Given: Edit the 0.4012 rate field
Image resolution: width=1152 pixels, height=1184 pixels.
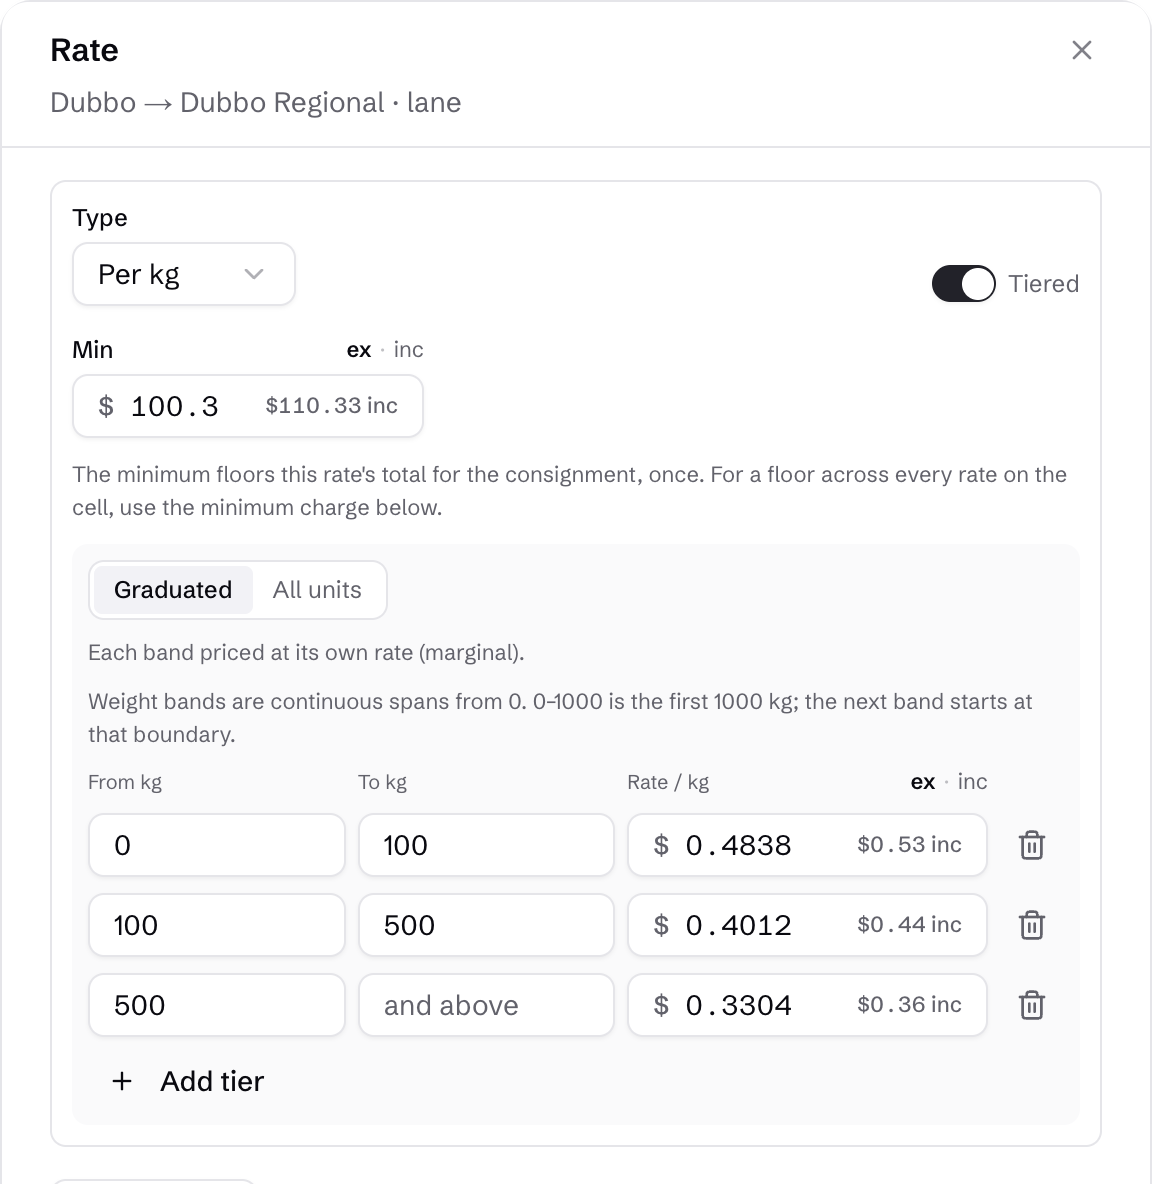Looking at the screenshot, I should (x=807, y=925).
